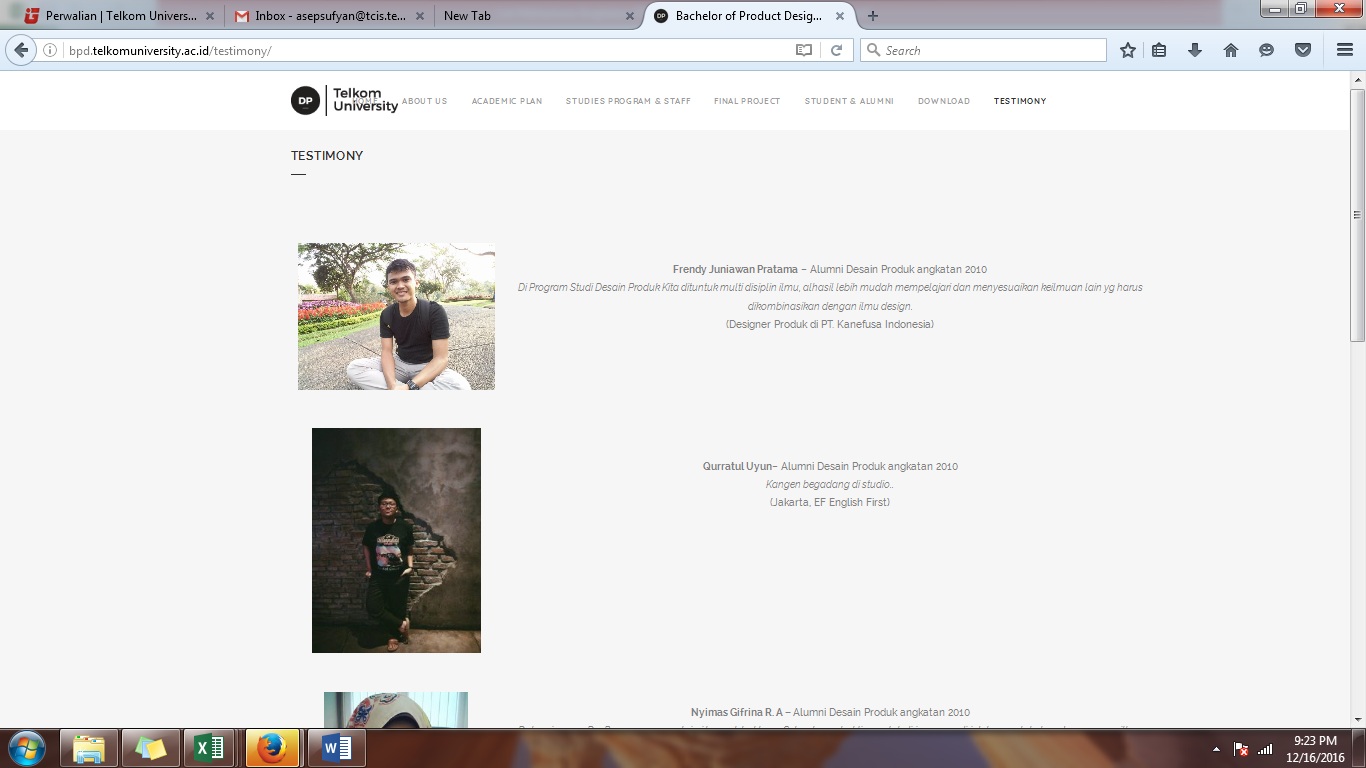Click text 'Kangen begadang di studio..'

[830, 484]
